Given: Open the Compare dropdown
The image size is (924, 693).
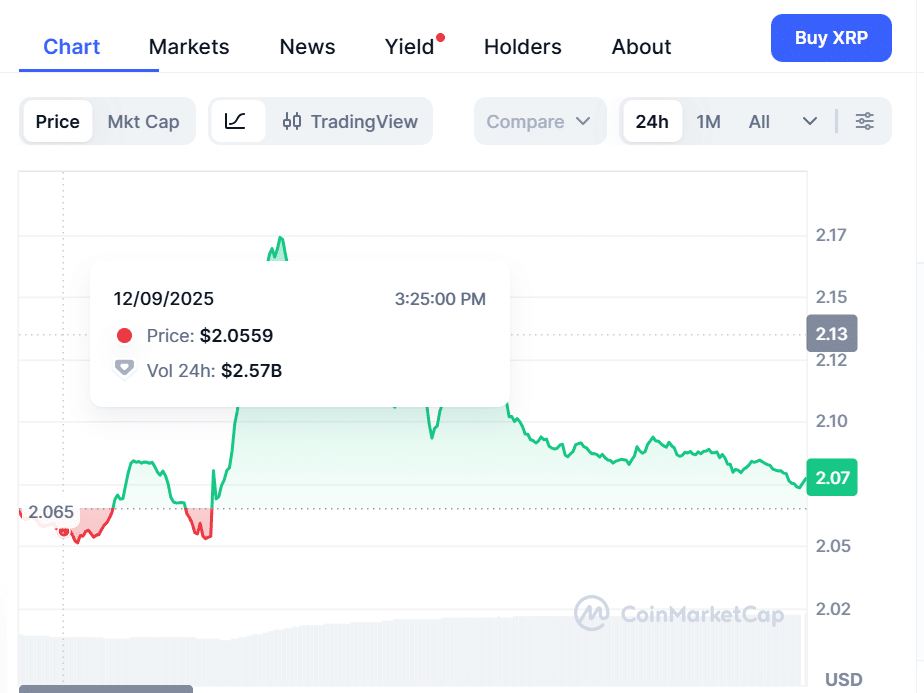Looking at the screenshot, I should (539, 121).
